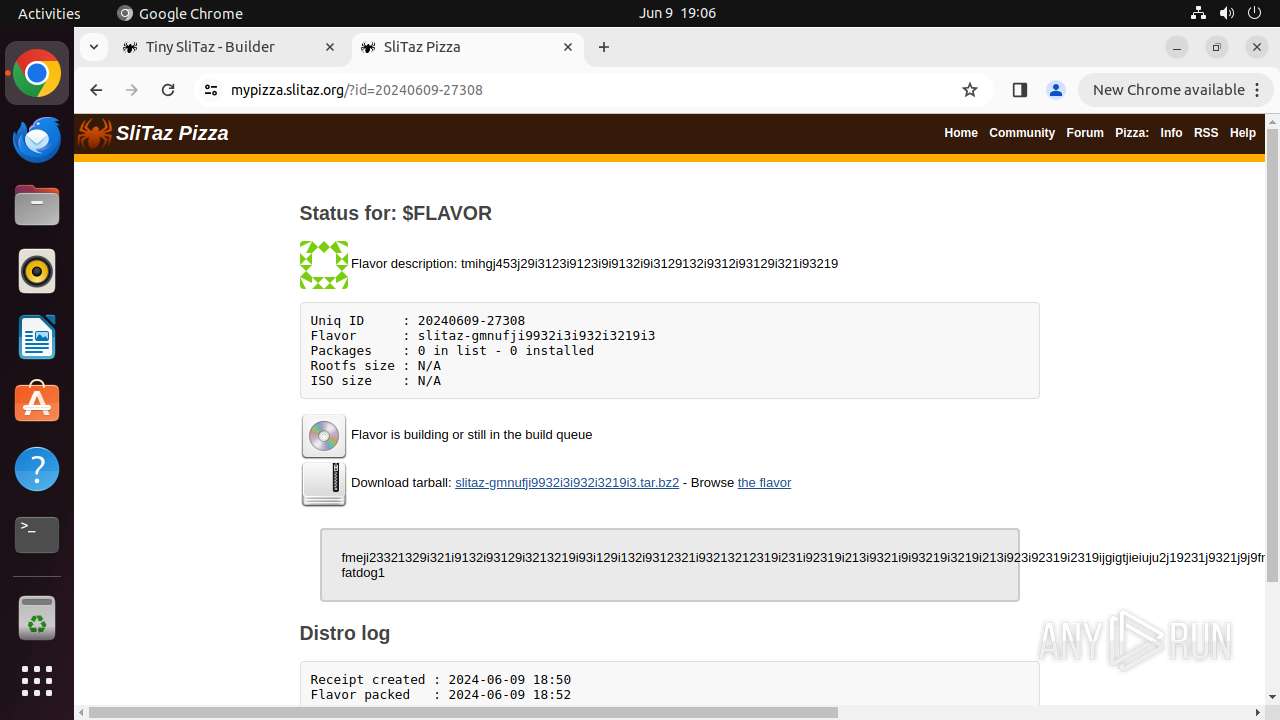This screenshot has height=720, width=1280.
Task: Go back to previous page
Action: coord(96,90)
